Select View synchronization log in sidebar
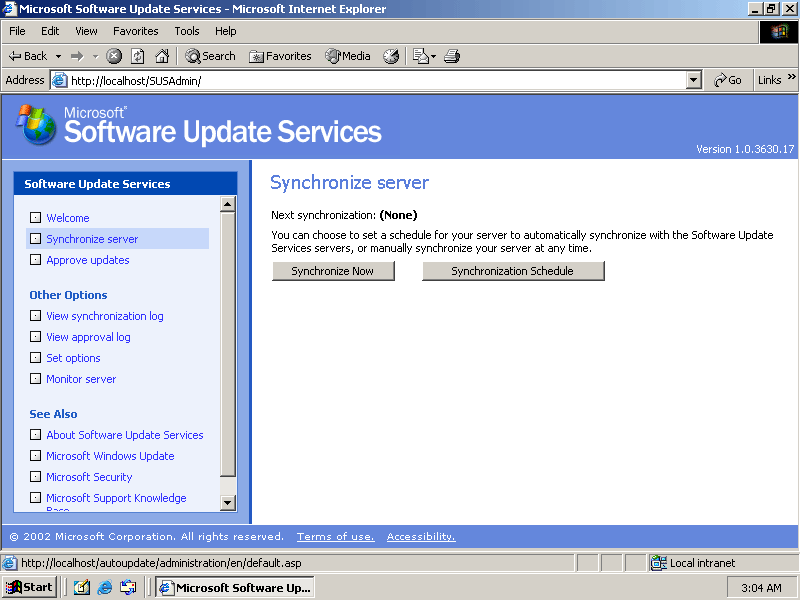 104,316
